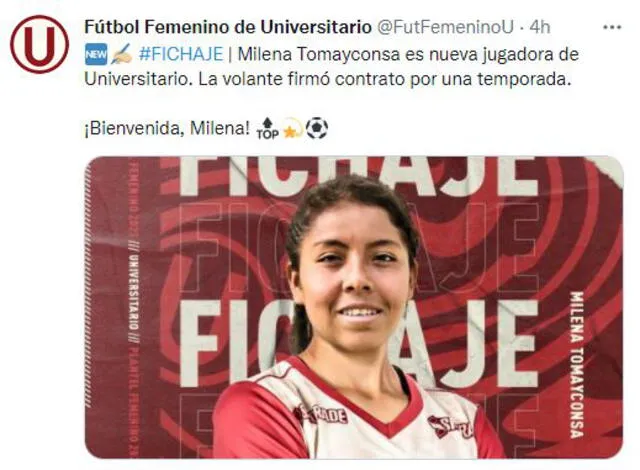Open the Fichaje player announcement image
The height and width of the screenshot is (470, 640).
(x=353, y=307)
